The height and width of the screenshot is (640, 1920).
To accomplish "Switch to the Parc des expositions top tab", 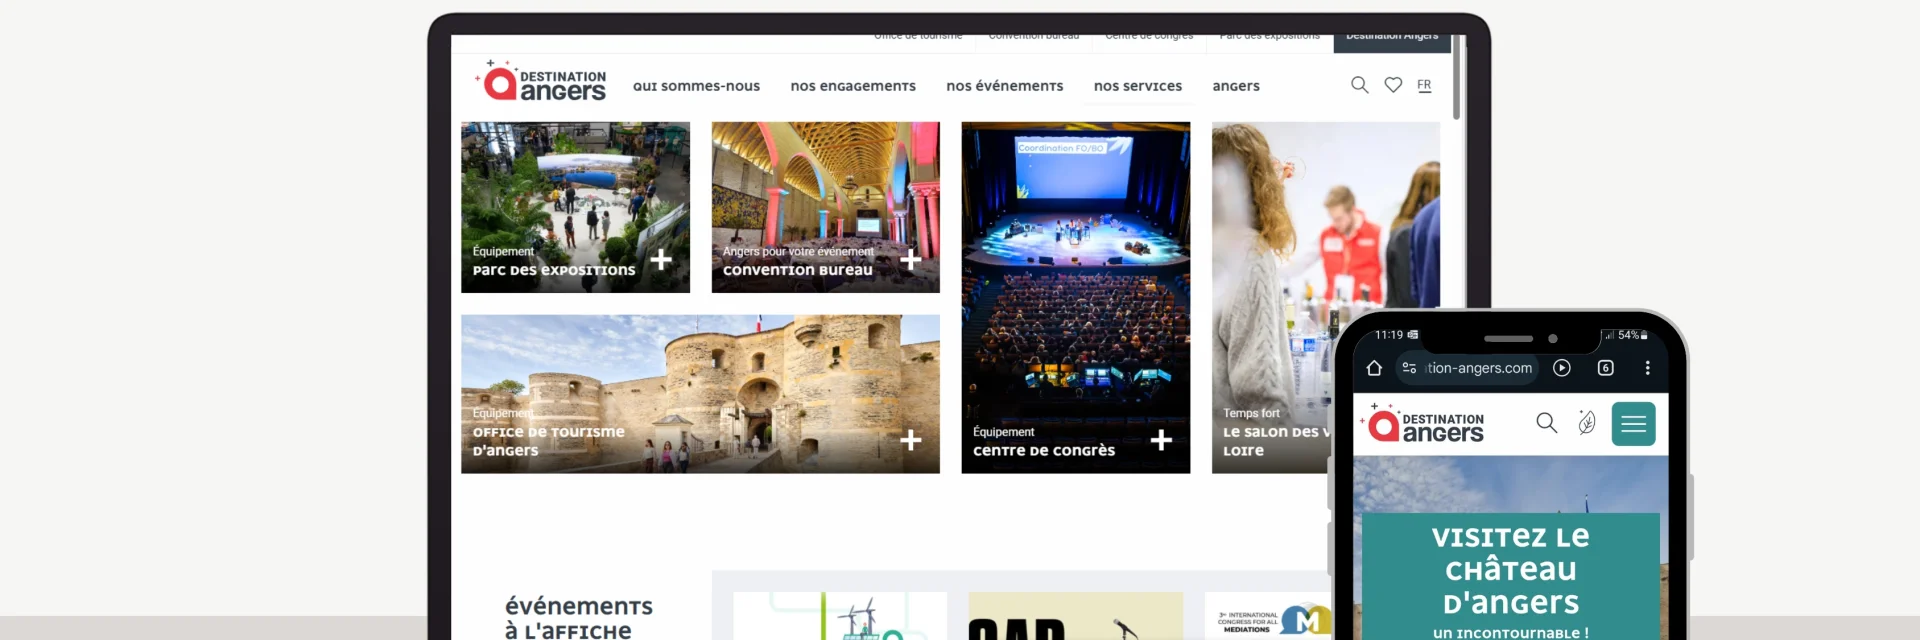I will (1270, 37).
